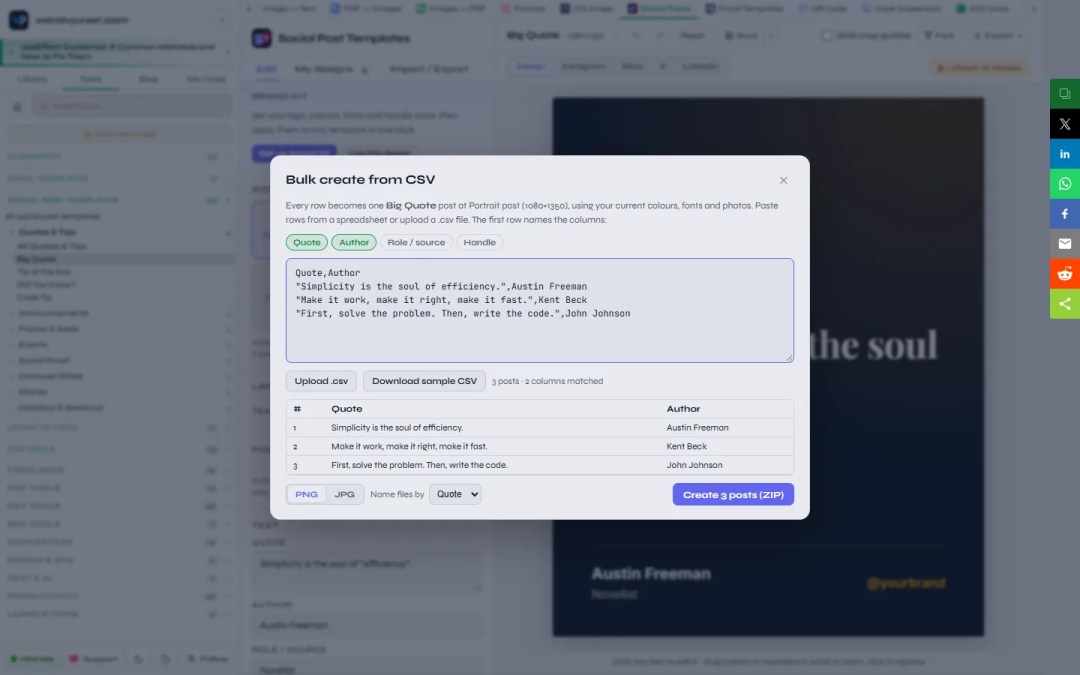Select PNG as the output format
This screenshot has height=675, width=1080.
pyautogui.click(x=307, y=495)
